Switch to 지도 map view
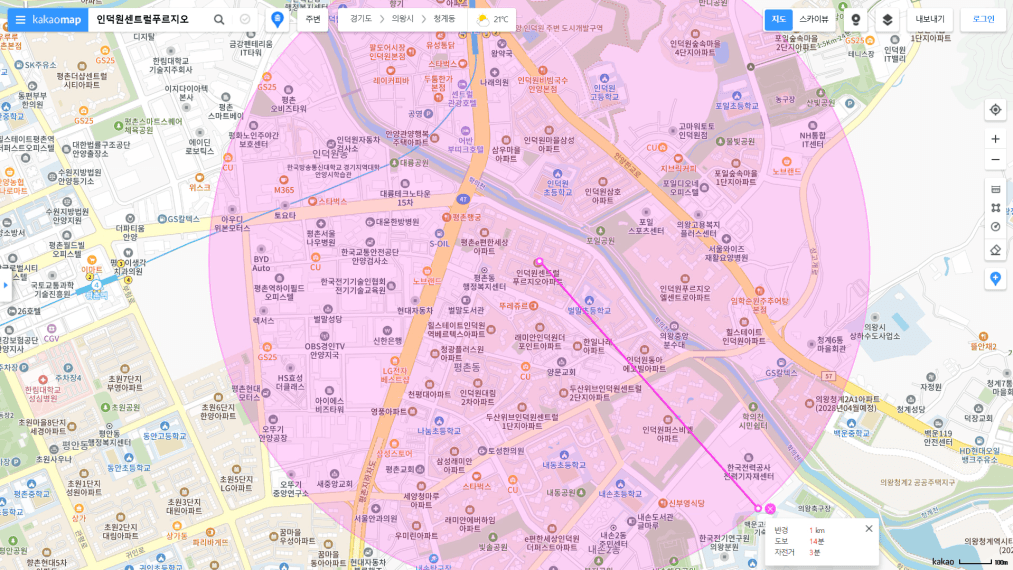 coord(778,19)
